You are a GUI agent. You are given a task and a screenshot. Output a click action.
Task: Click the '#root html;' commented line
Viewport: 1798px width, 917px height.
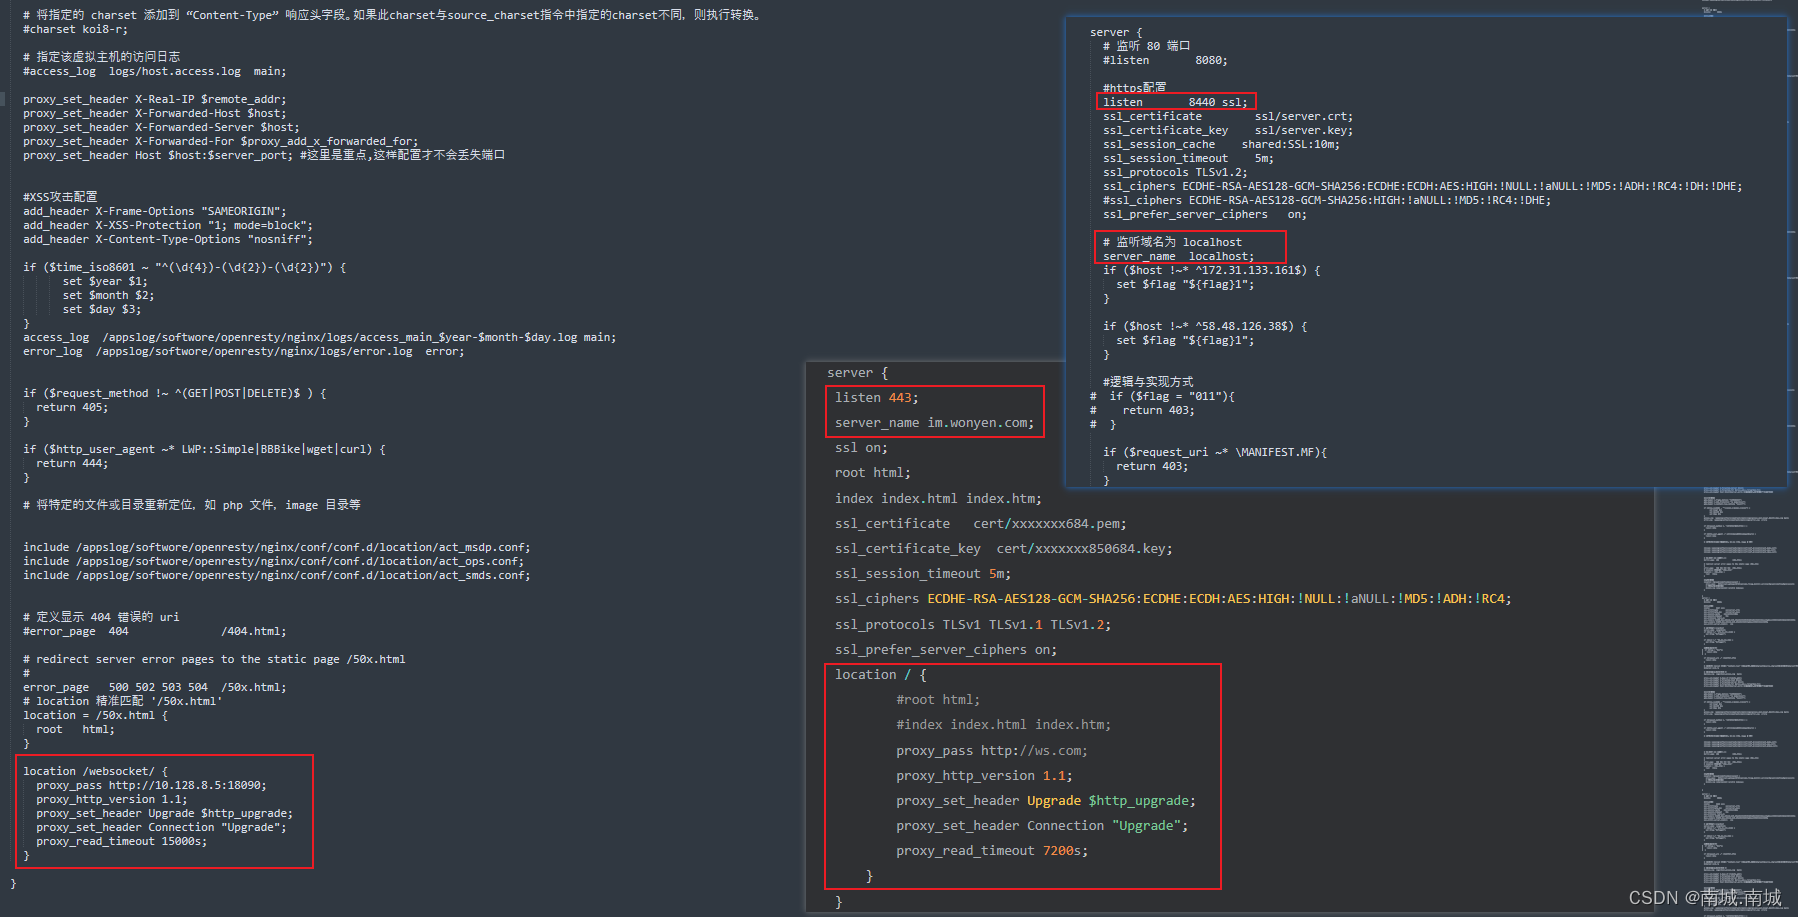tap(938, 700)
